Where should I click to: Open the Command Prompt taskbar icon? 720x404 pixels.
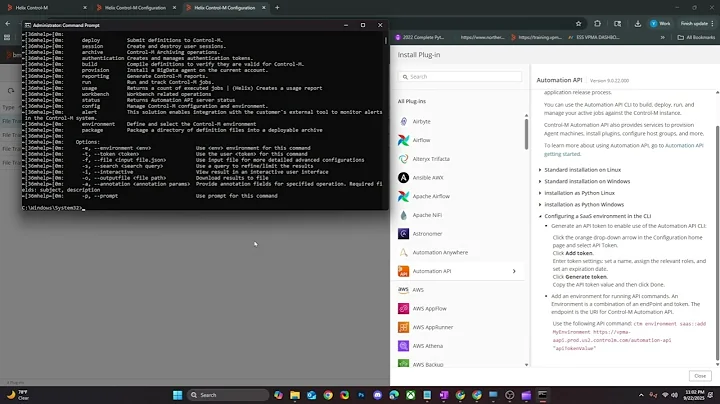tap(542, 395)
